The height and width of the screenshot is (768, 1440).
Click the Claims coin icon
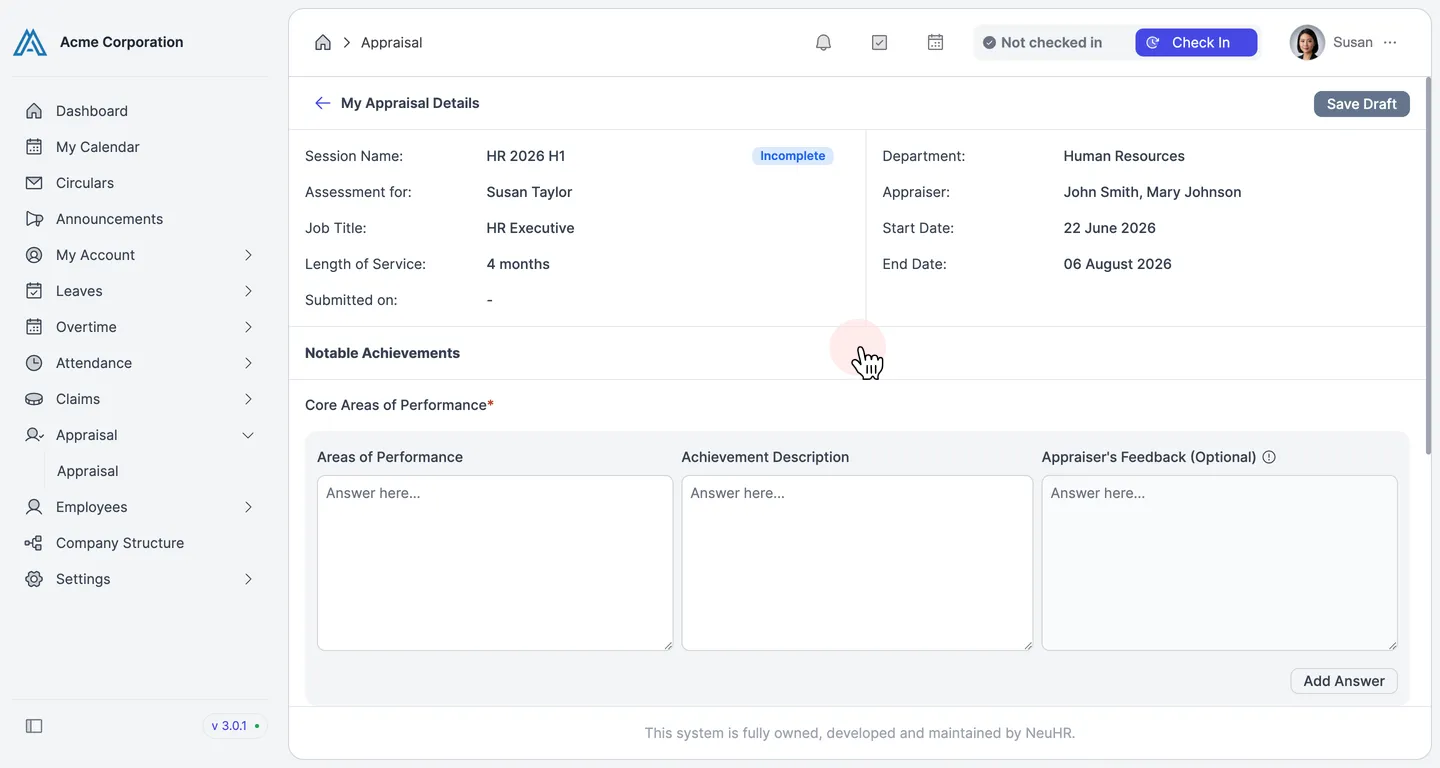tap(34, 399)
